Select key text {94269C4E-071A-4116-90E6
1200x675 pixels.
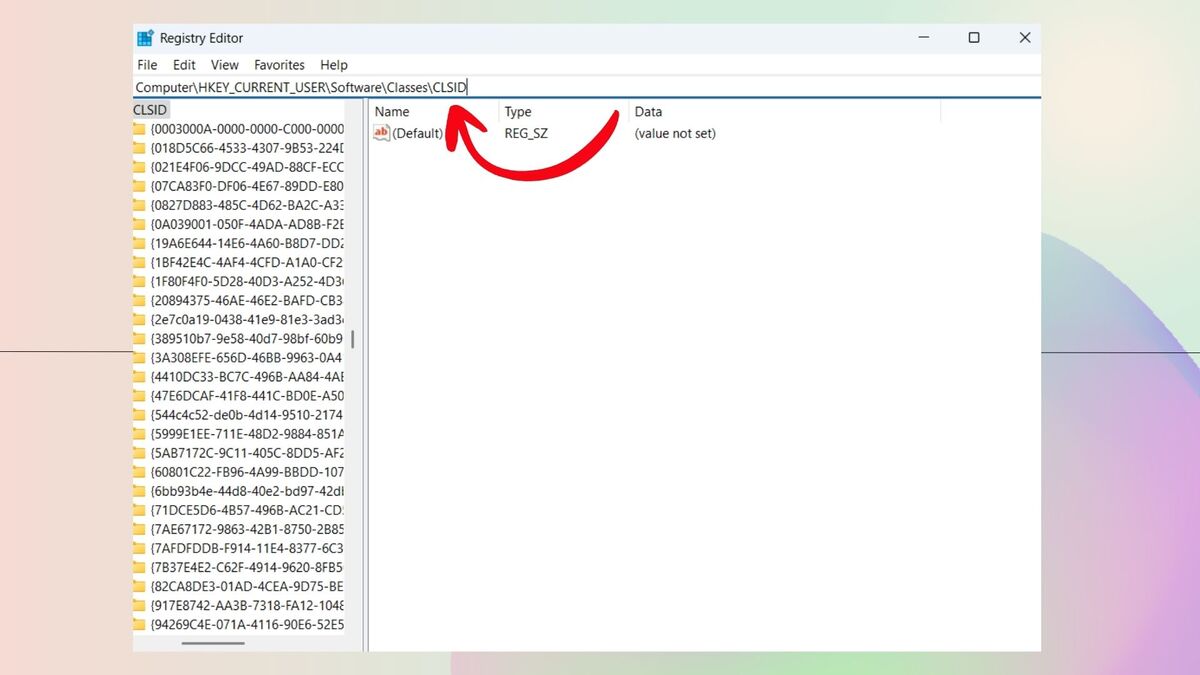pos(247,624)
